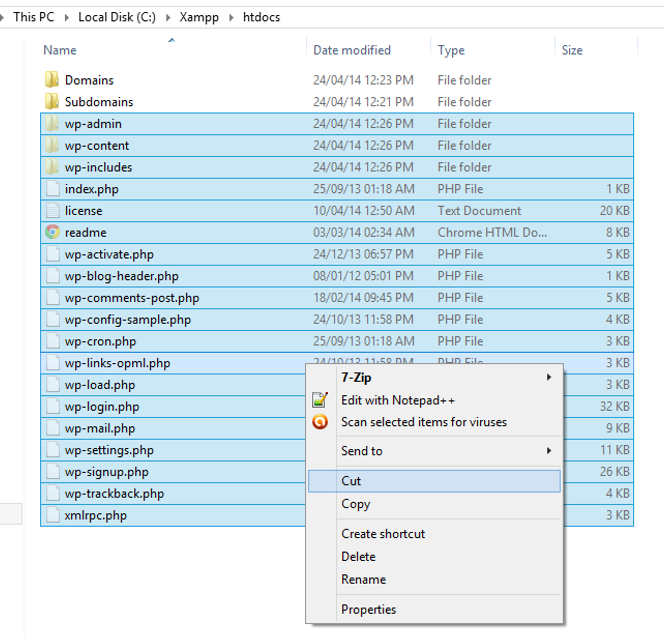Click the wp-links-opml.php file icon
Screen dimensions: 664x638
tap(53, 363)
